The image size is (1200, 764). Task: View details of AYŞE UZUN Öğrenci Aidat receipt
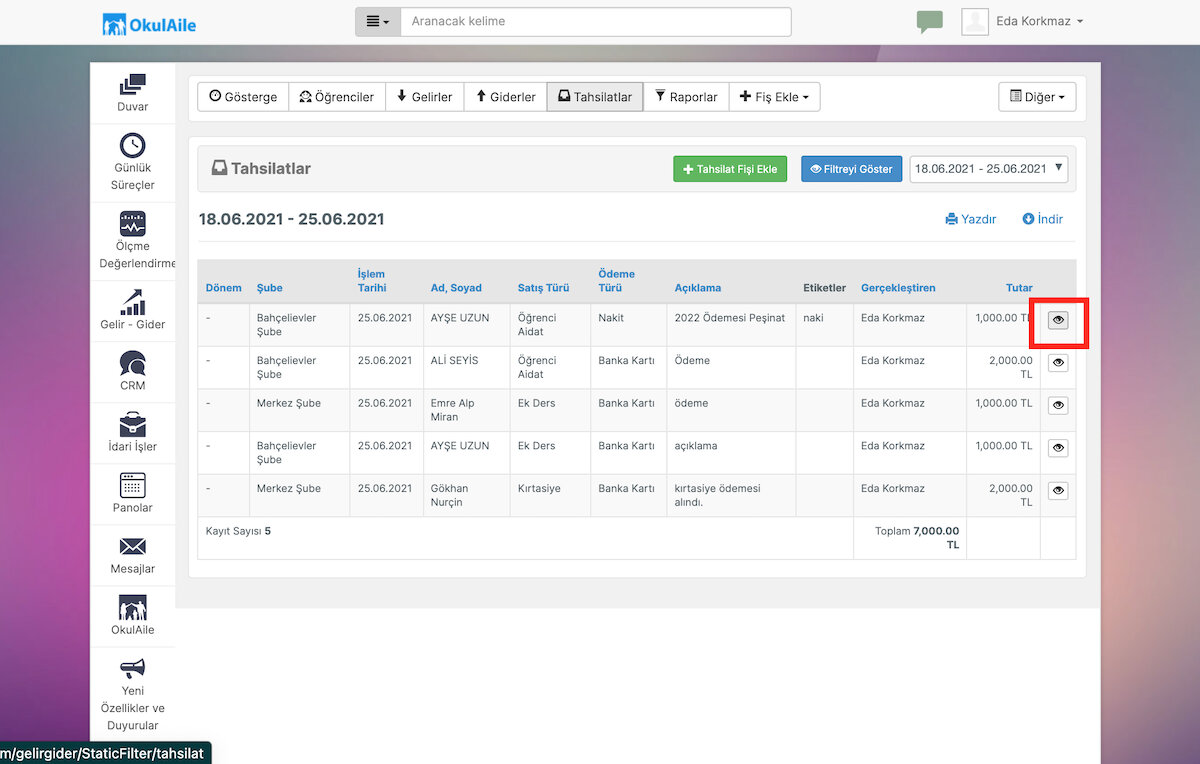tap(1058, 320)
